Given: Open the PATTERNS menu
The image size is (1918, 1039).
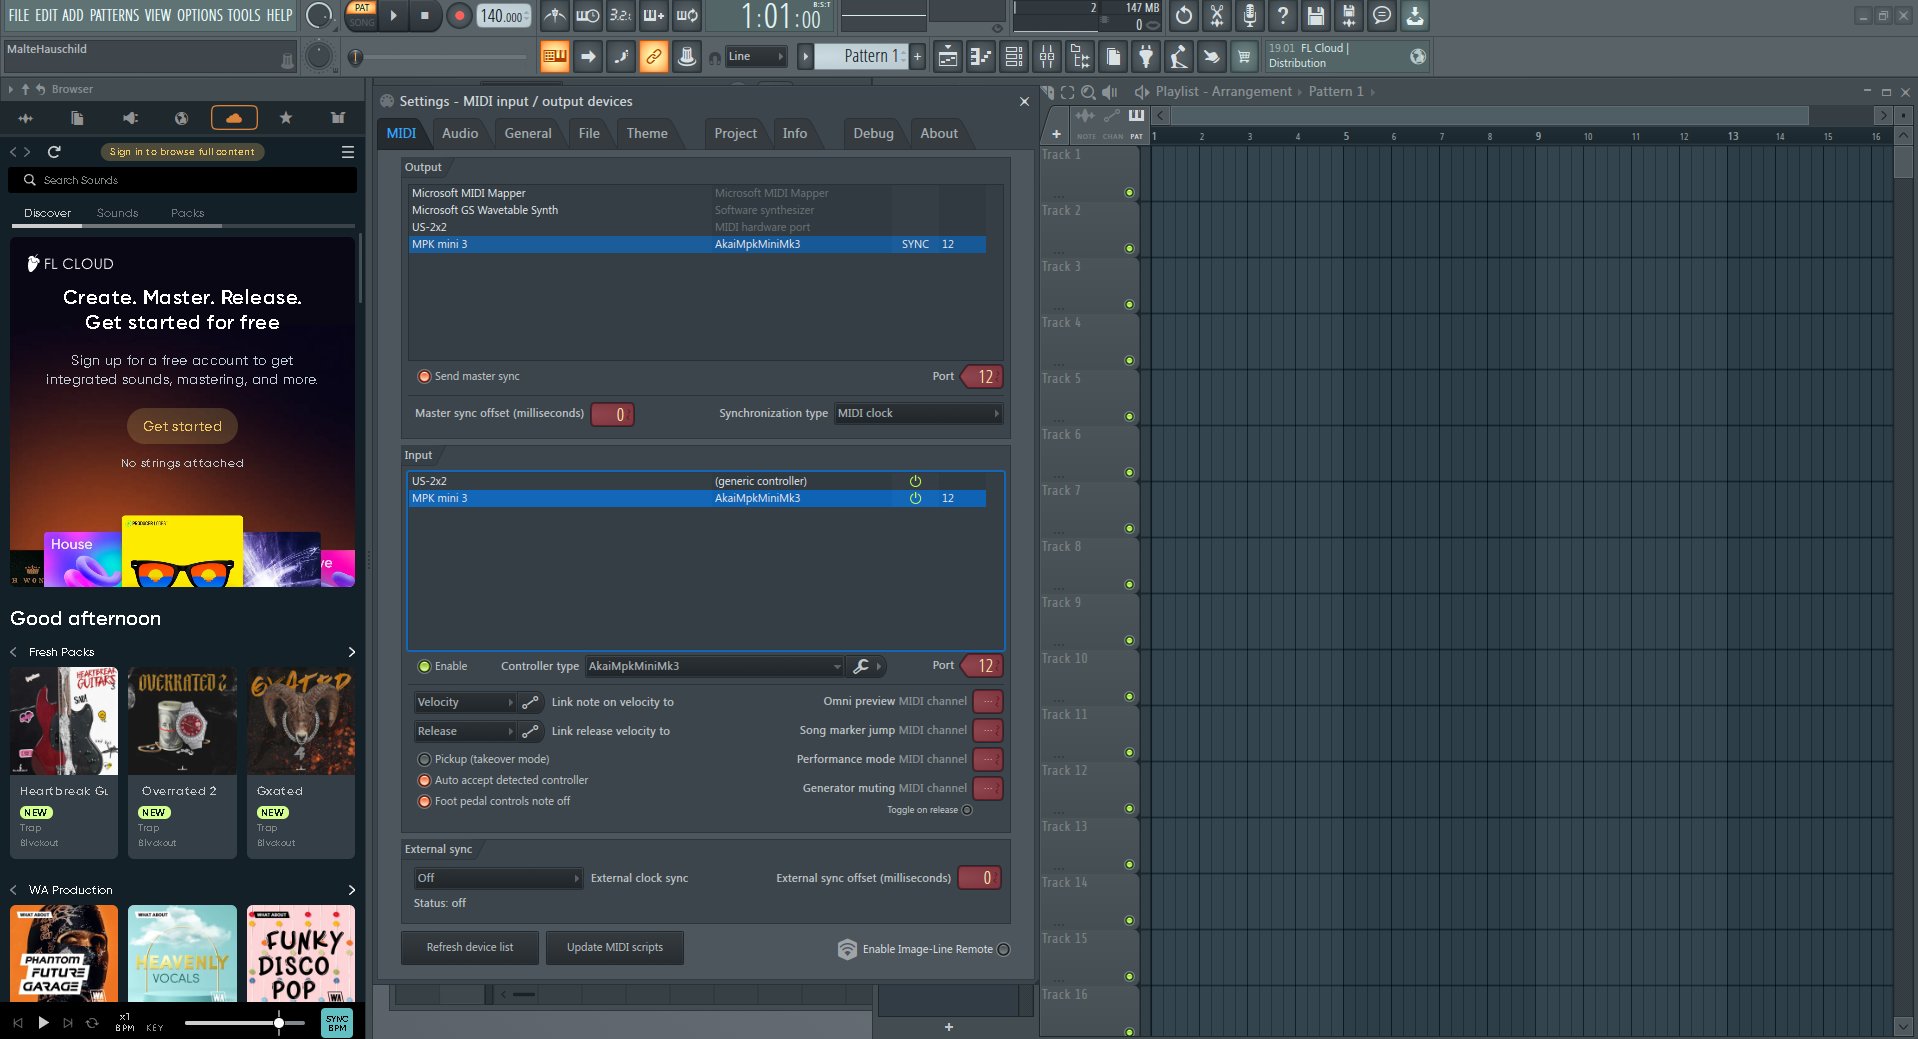Looking at the screenshot, I should click(114, 15).
